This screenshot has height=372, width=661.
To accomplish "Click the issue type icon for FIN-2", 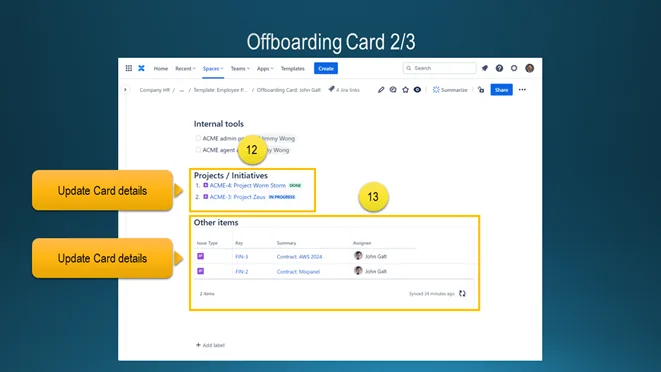I will click(201, 271).
